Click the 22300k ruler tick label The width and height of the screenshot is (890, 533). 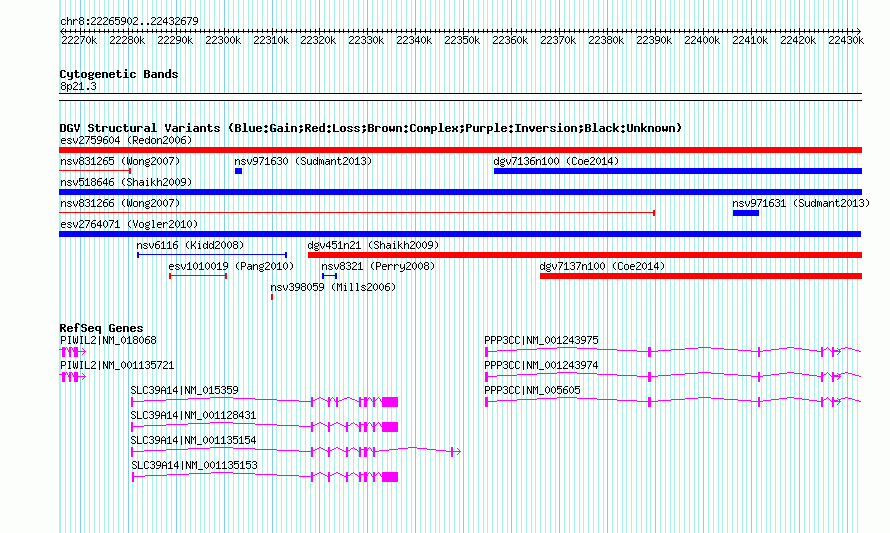click(x=223, y=40)
